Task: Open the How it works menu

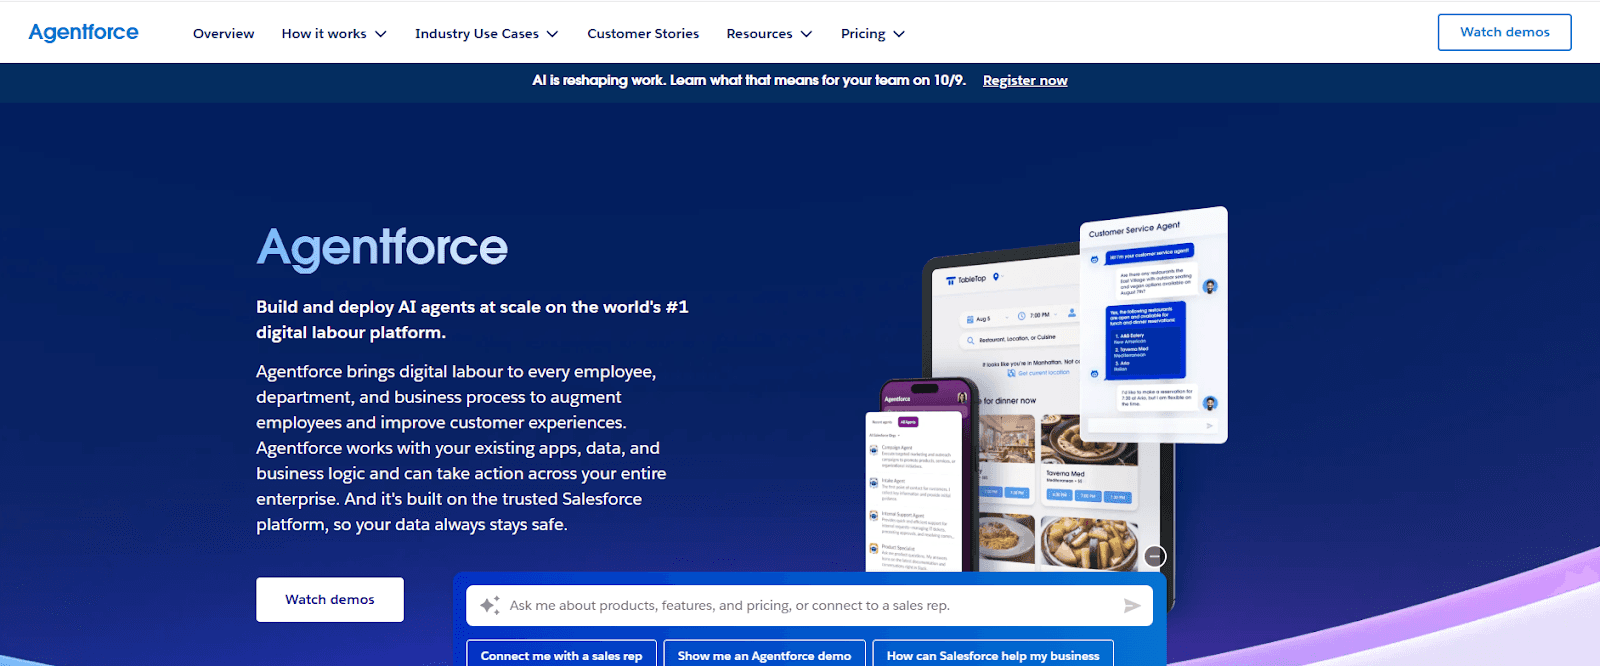Action: pyautogui.click(x=334, y=33)
